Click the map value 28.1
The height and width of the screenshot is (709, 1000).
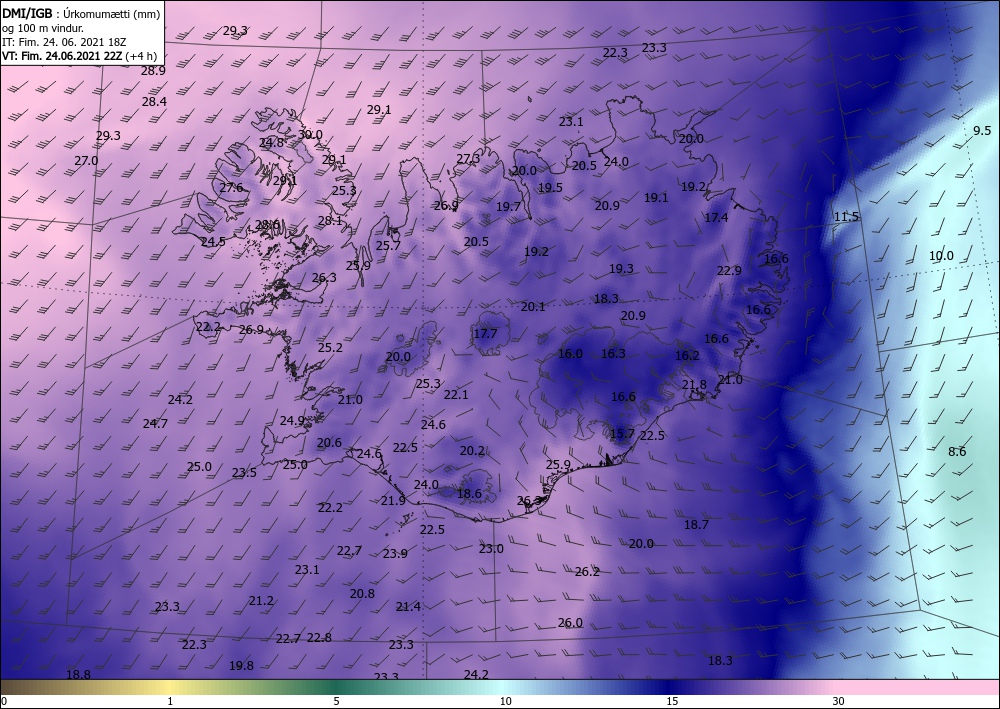coord(330,221)
